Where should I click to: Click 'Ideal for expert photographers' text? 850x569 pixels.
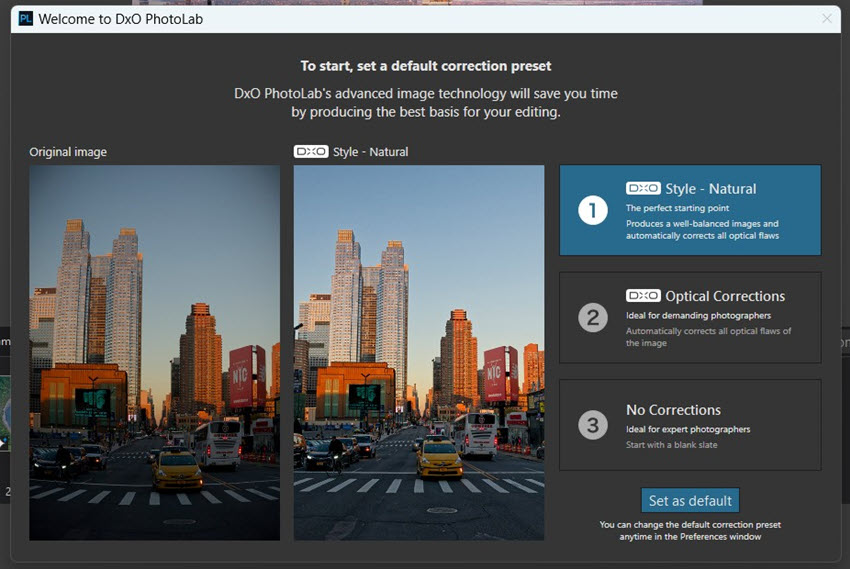(x=688, y=429)
